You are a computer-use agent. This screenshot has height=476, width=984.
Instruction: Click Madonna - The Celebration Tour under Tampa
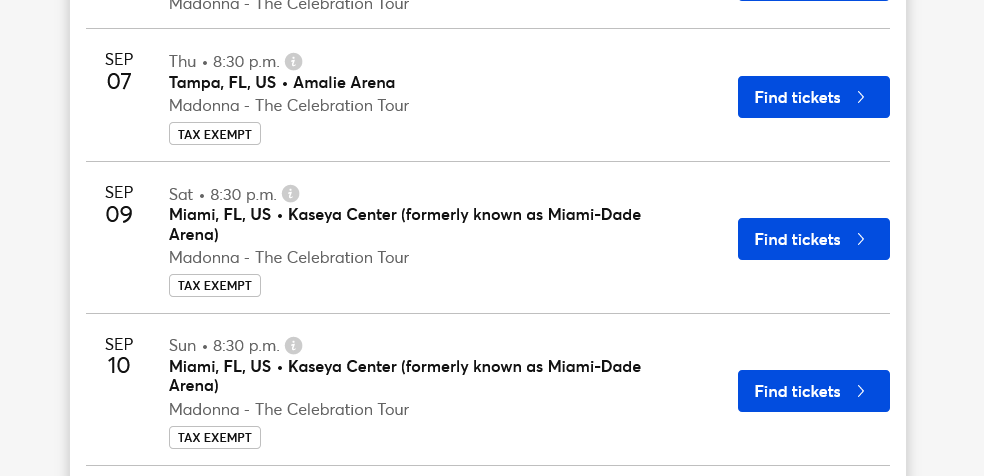[289, 105]
